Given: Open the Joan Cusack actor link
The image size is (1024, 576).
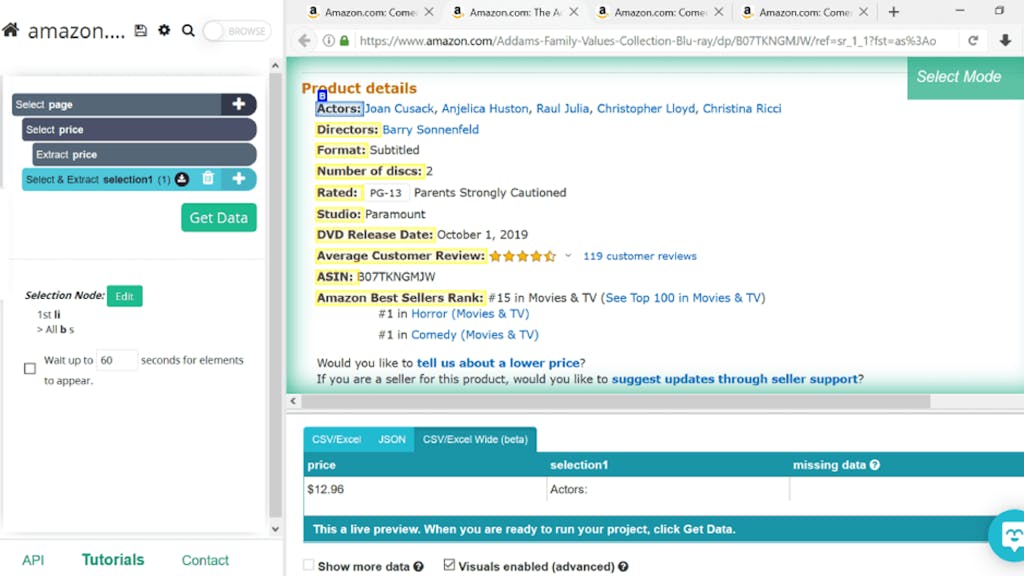Looking at the screenshot, I should (399, 108).
